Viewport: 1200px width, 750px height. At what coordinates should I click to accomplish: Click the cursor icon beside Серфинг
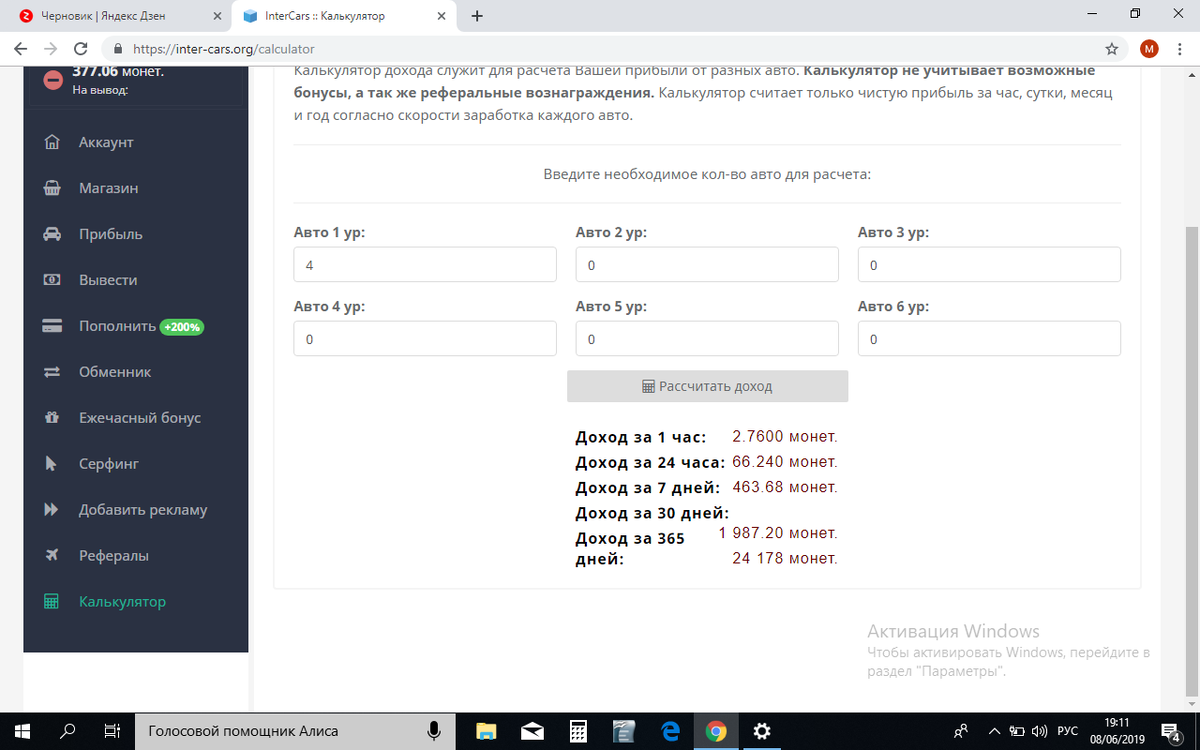click(x=52, y=464)
